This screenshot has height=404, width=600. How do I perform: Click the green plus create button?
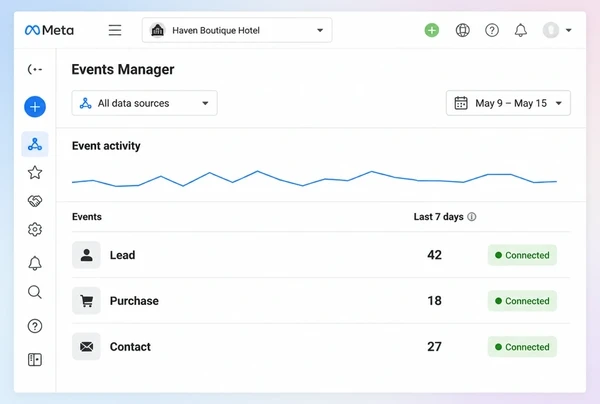click(x=432, y=30)
